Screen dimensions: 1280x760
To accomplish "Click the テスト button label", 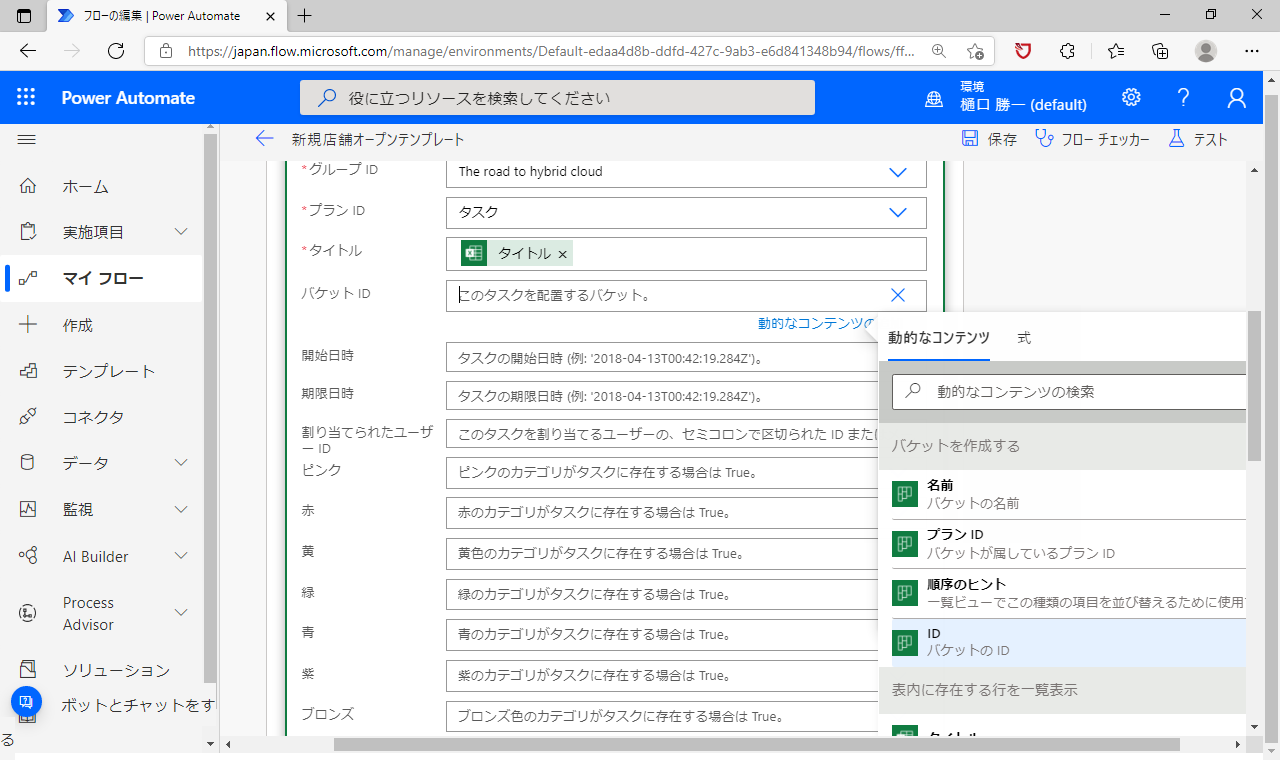I will [1210, 140].
